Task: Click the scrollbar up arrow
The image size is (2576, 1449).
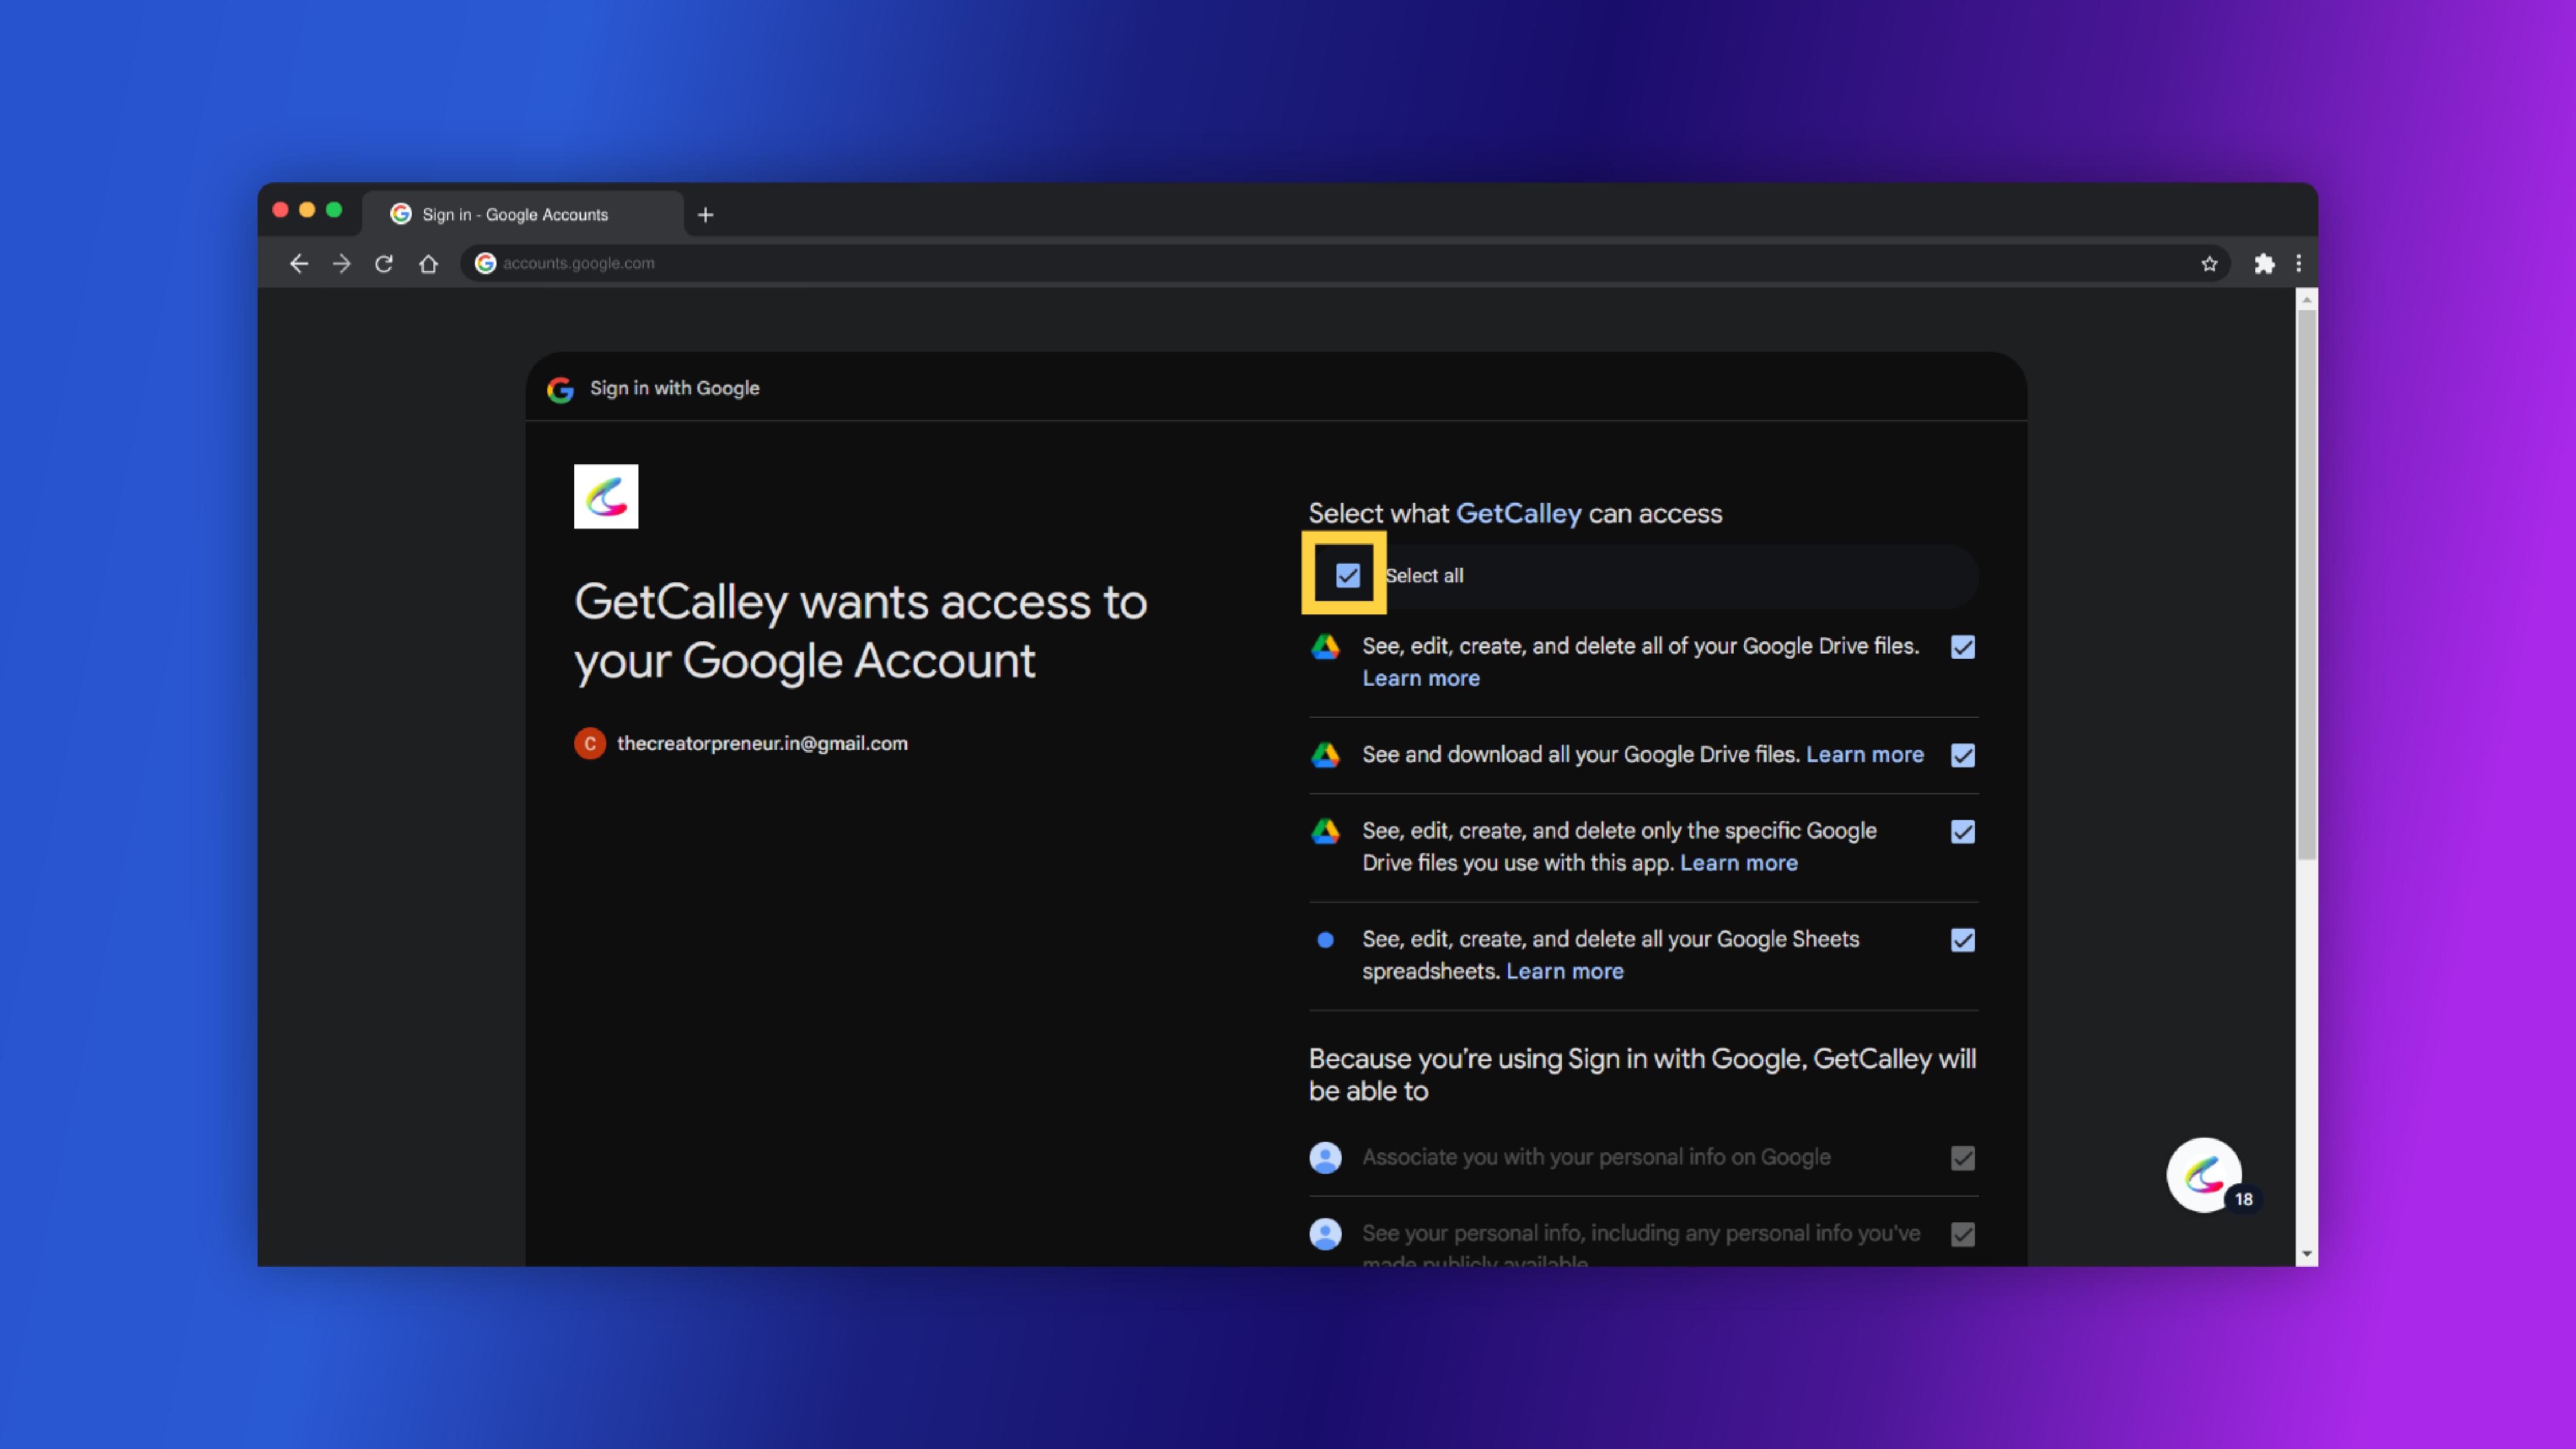Action: (x=2306, y=299)
